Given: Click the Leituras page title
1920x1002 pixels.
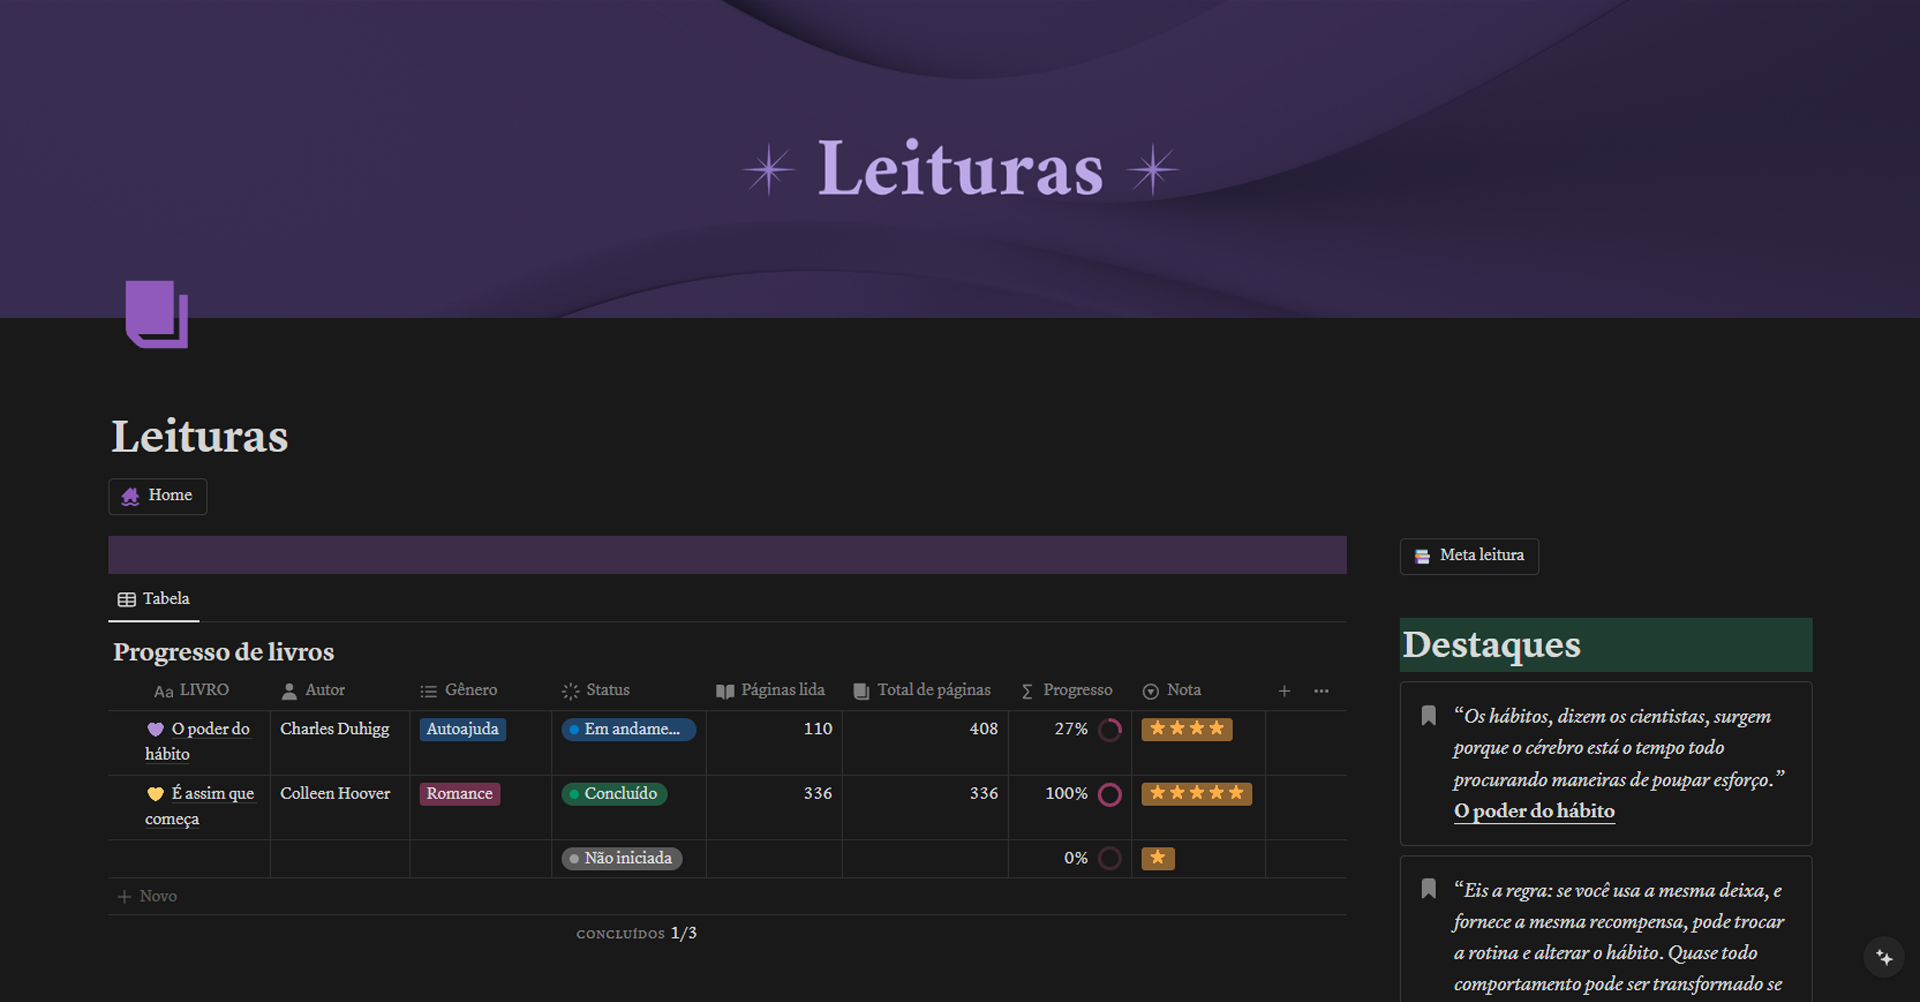Looking at the screenshot, I should tap(200, 436).
